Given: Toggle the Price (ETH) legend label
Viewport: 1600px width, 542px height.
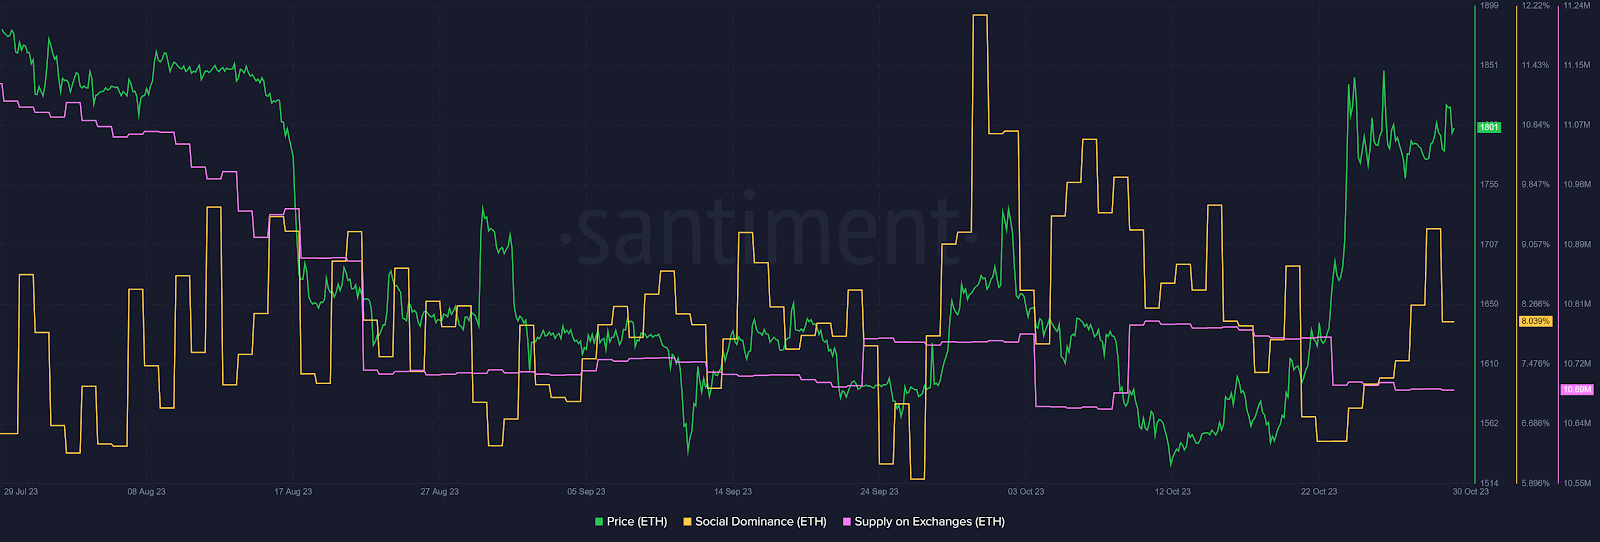Looking at the screenshot, I should [x=636, y=522].
